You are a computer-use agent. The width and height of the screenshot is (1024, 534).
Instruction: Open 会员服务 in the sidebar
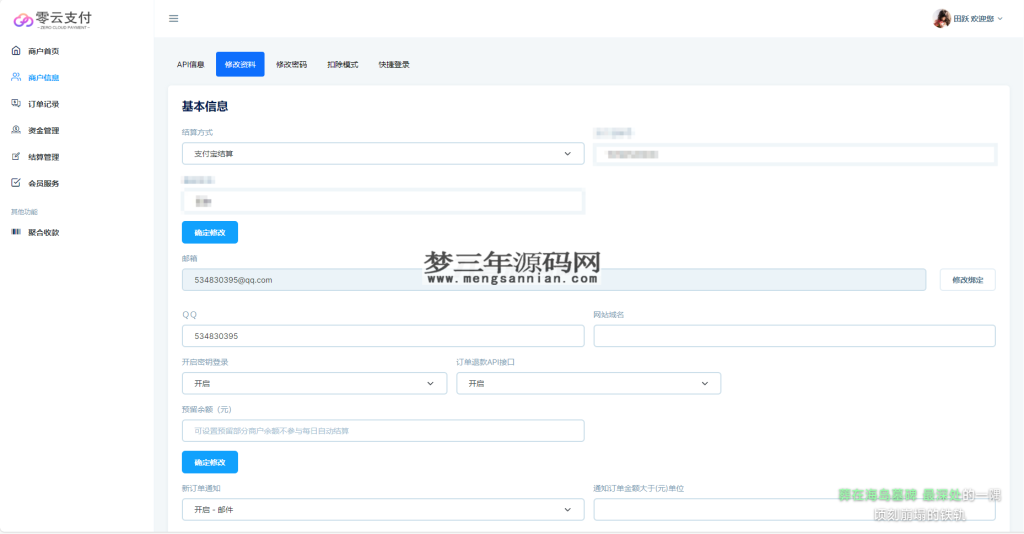[x=44, y=183]
